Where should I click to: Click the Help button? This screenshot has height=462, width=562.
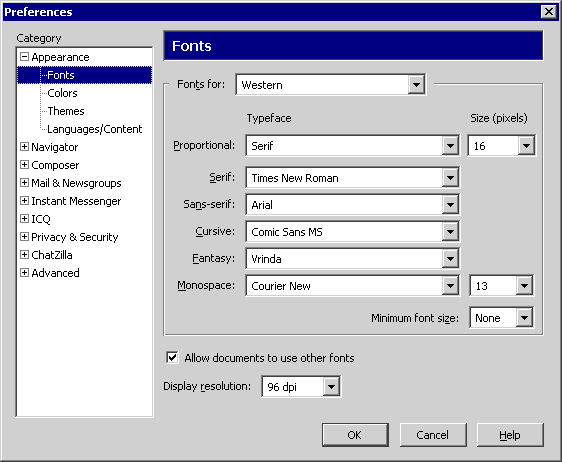(510, 435)
